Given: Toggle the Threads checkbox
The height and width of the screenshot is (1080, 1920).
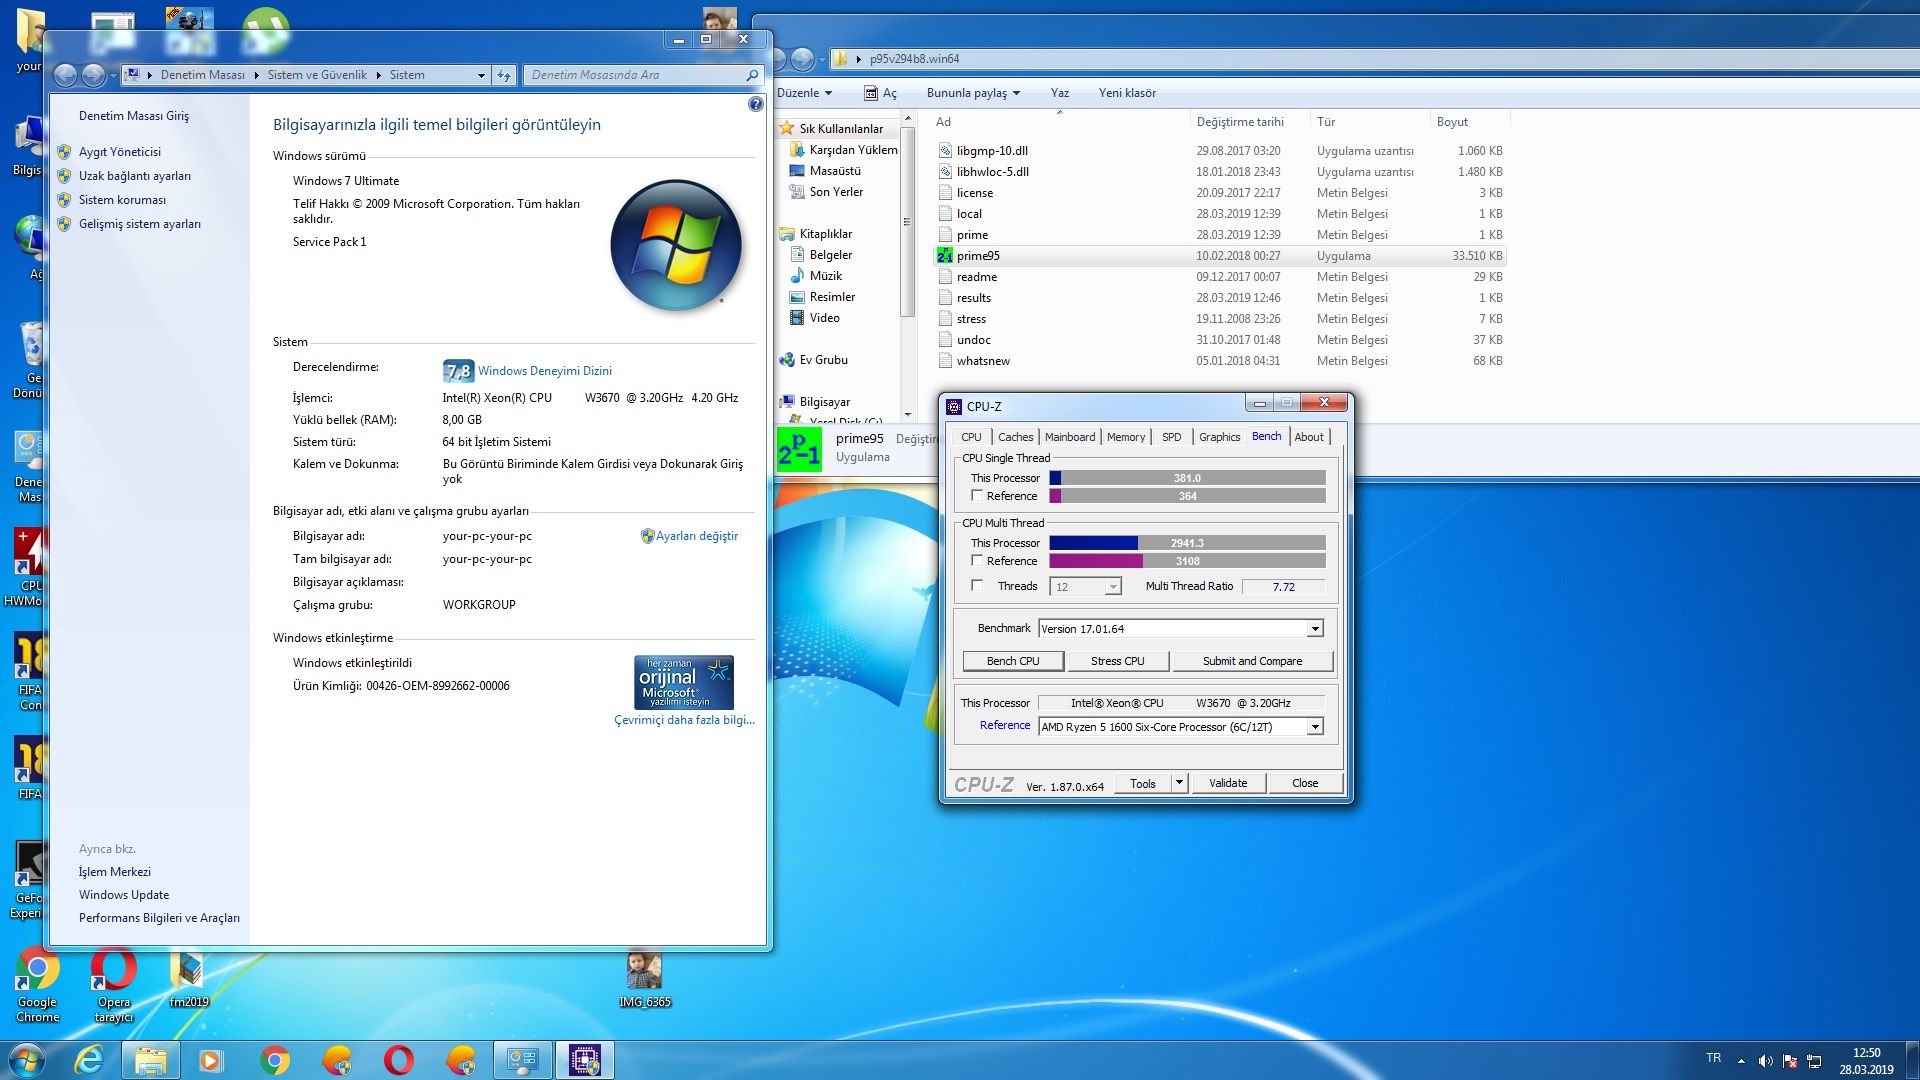Looking at the screenshot, I should (977, 586).
